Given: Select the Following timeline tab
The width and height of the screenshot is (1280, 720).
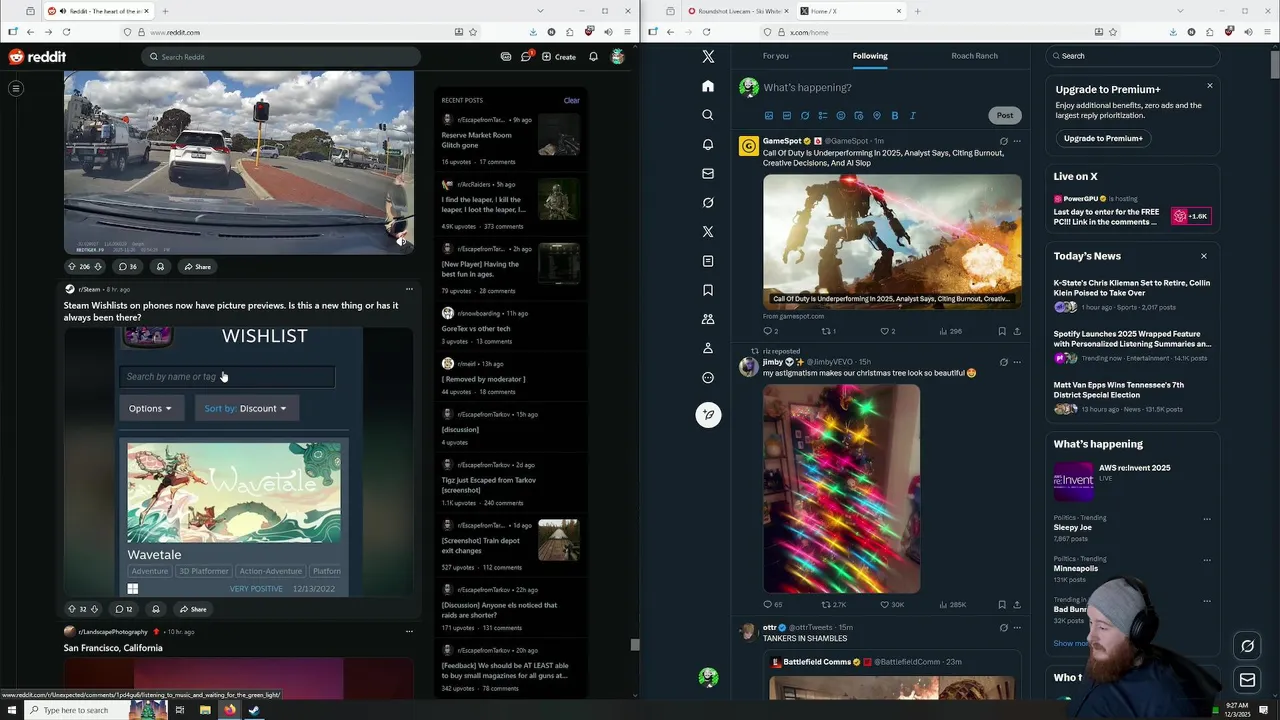Looking at the screenshot, I should point(870,56).
